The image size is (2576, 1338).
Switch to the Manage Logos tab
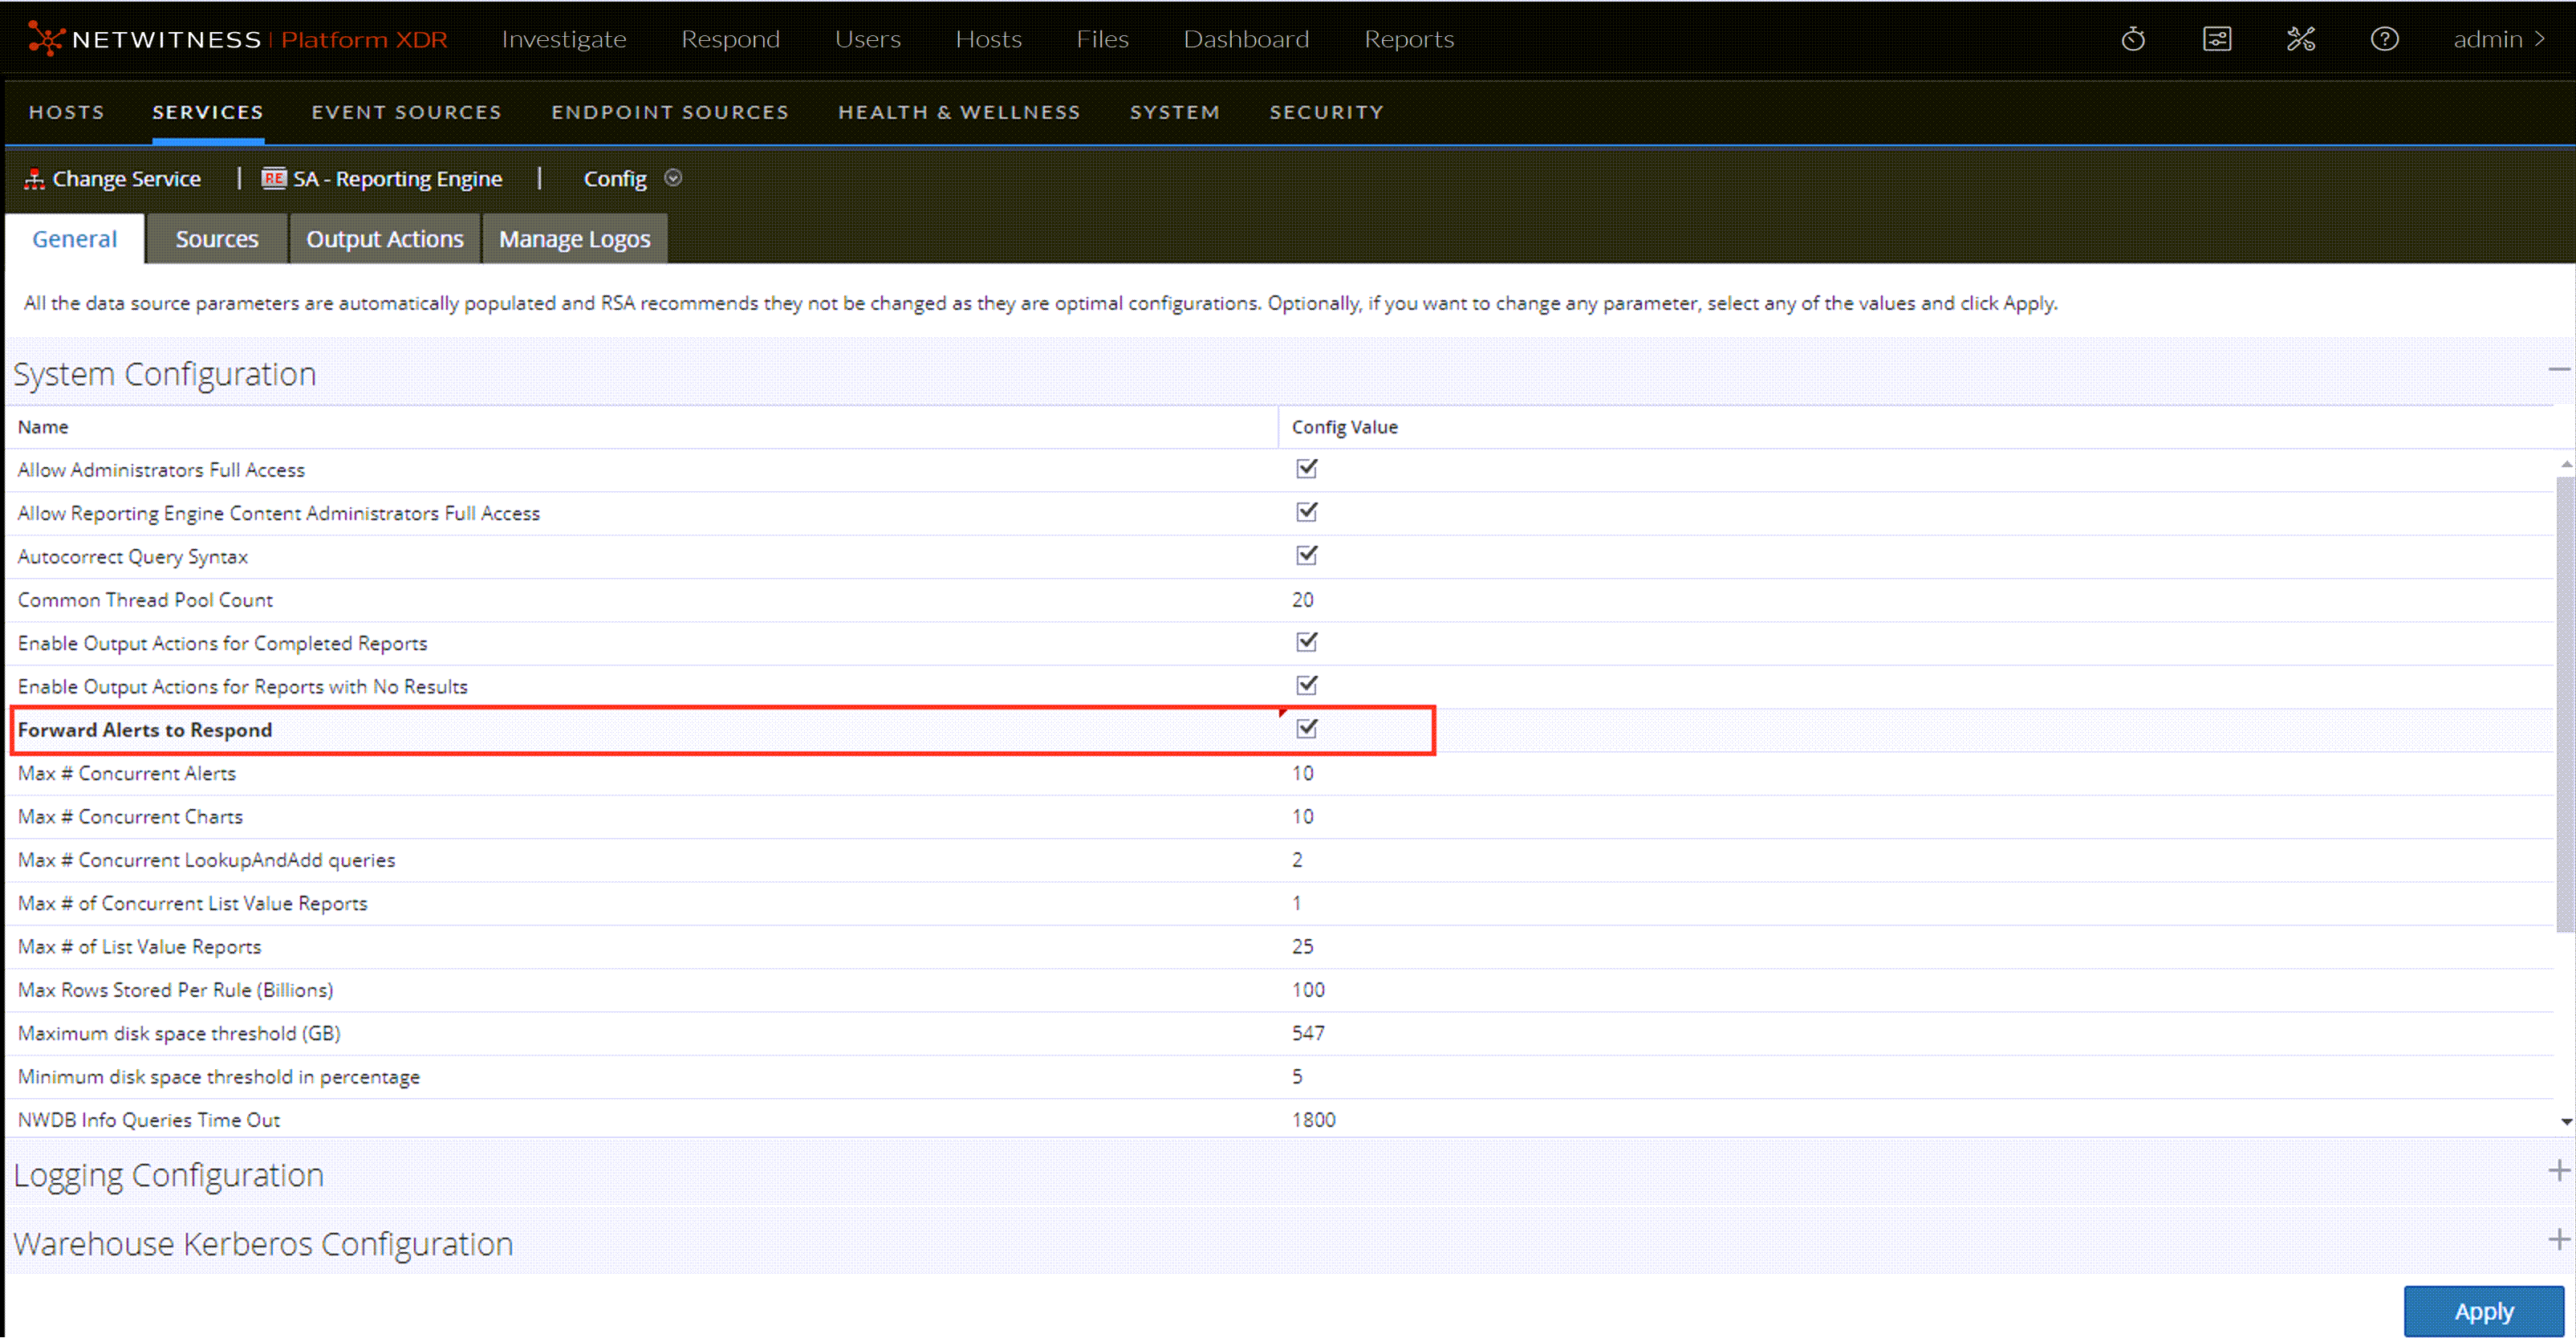(575, 239)
